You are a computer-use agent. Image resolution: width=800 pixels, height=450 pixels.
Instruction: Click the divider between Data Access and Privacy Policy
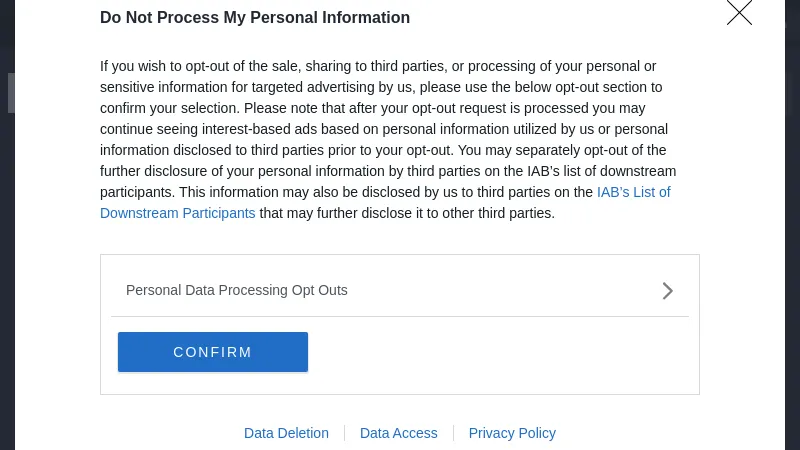coord(453,433)
